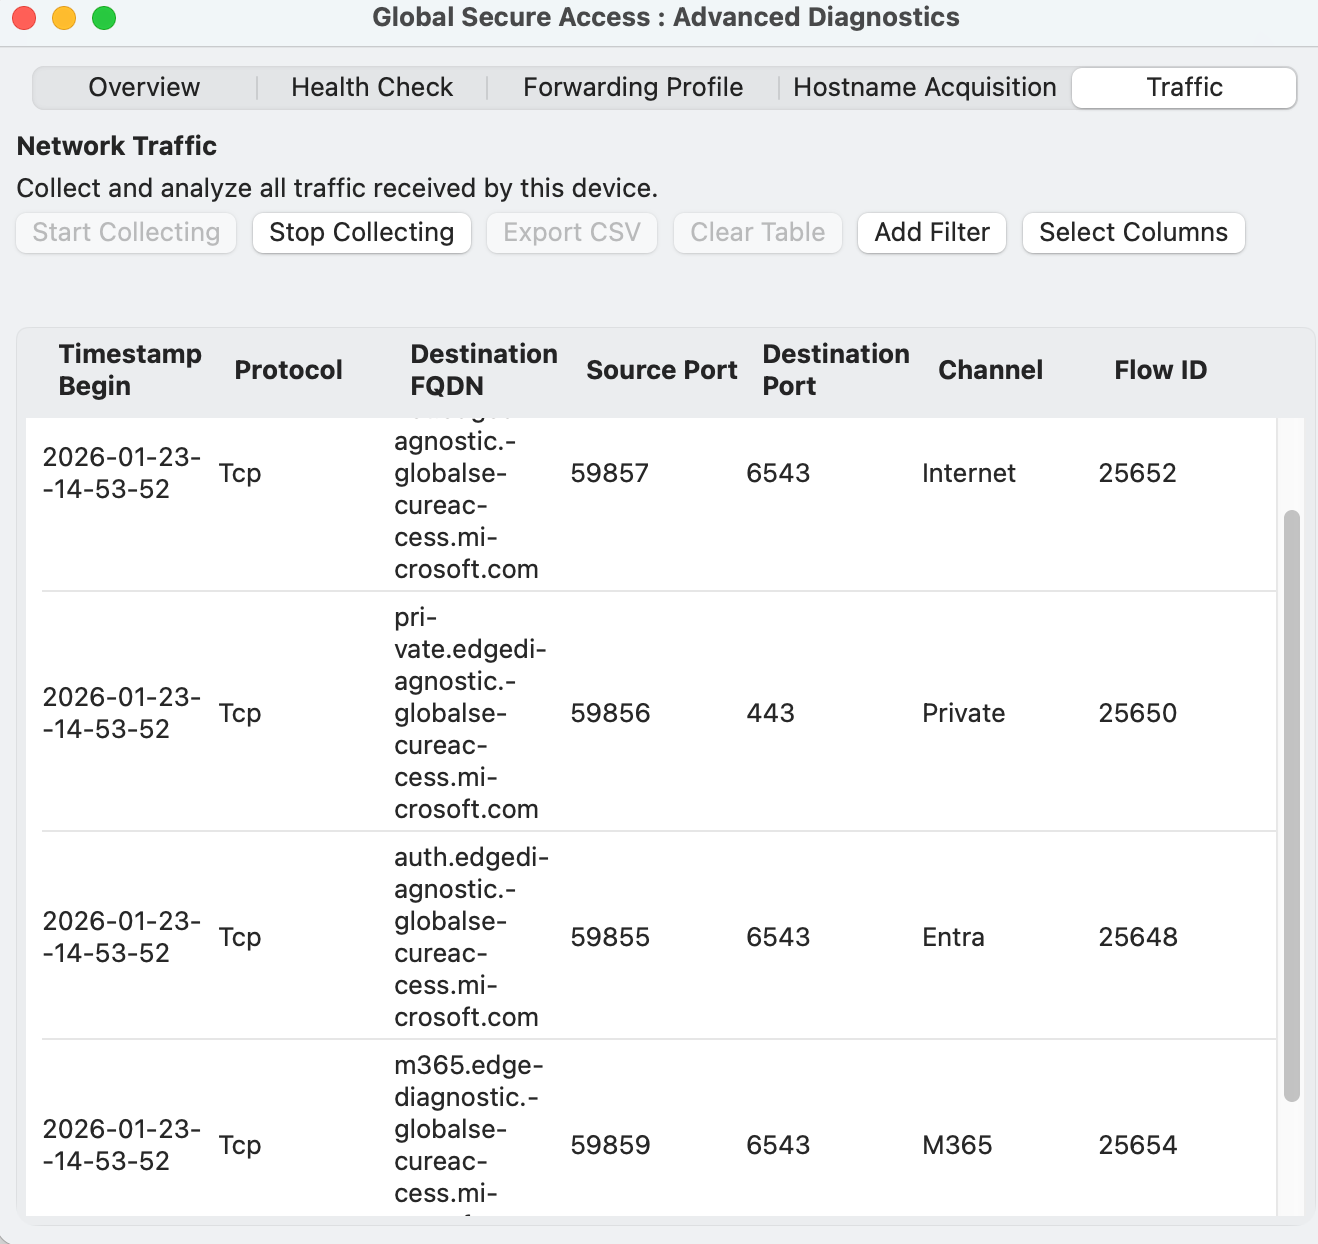Switch to the Overview tab
The width and height of the screenshot is (1318, 1244).
[x=144, y=88]
